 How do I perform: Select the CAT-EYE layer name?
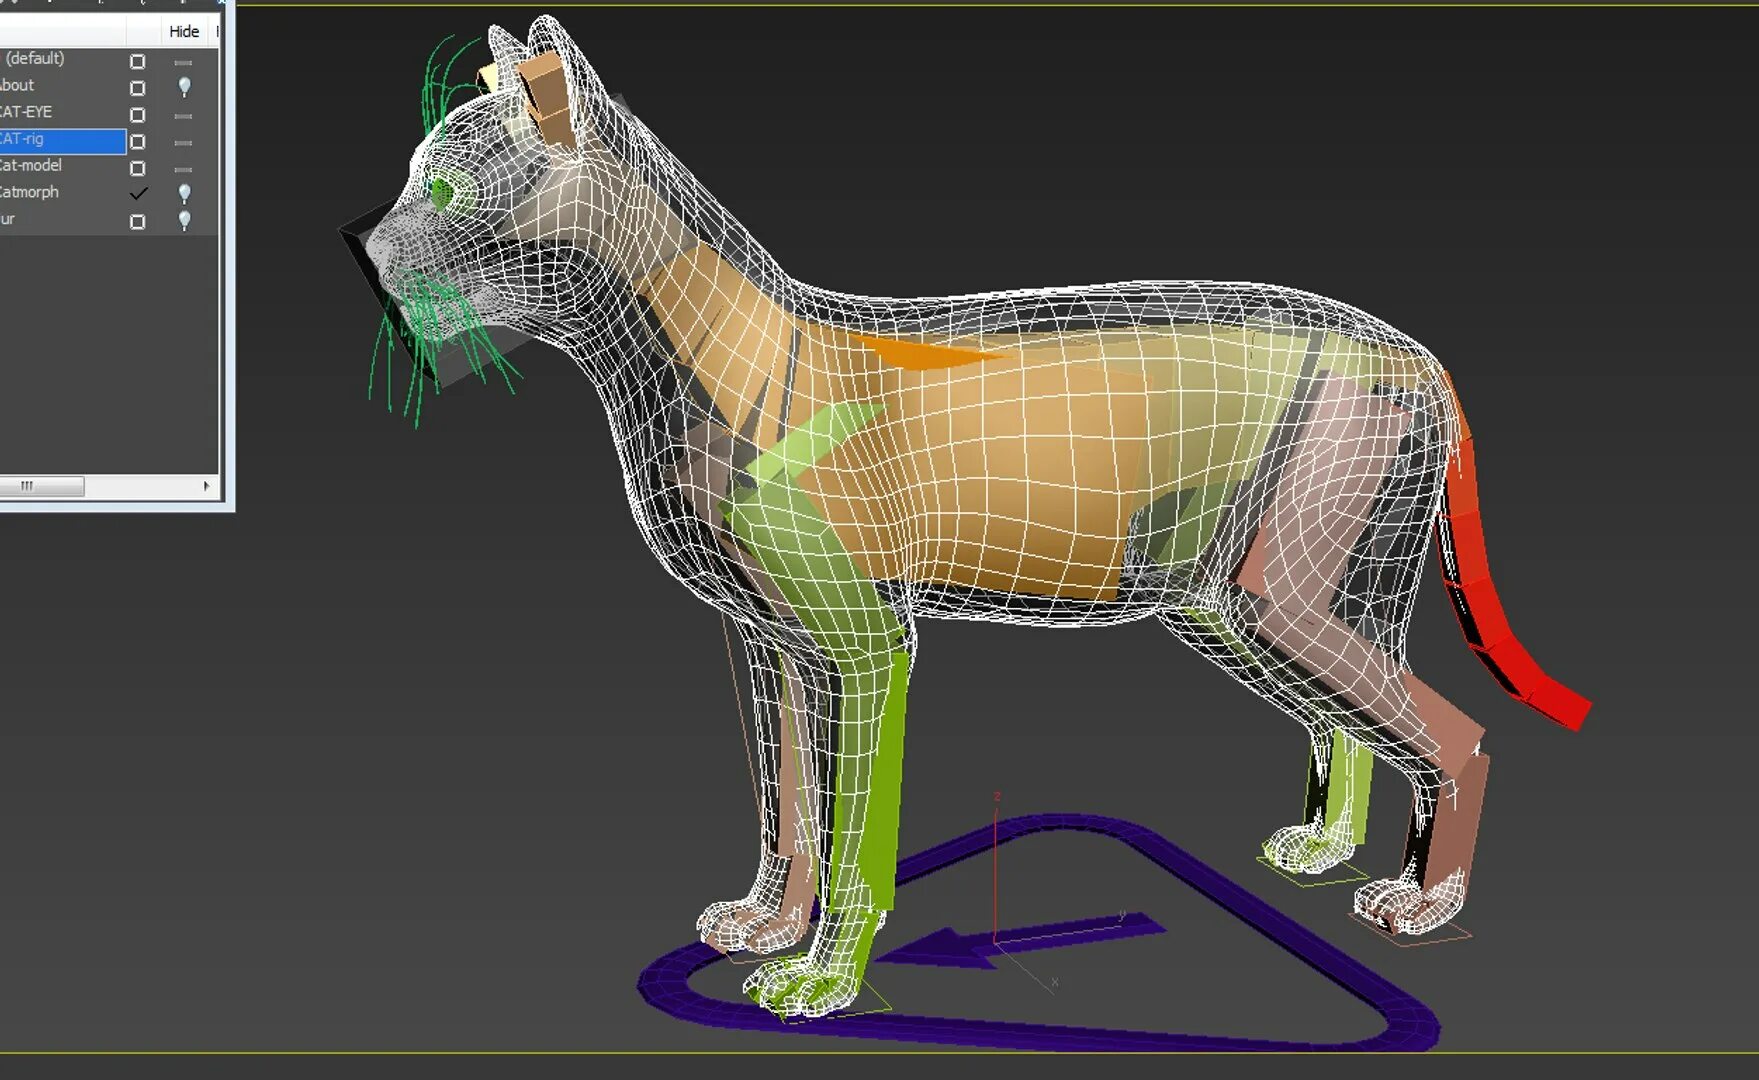26,112
